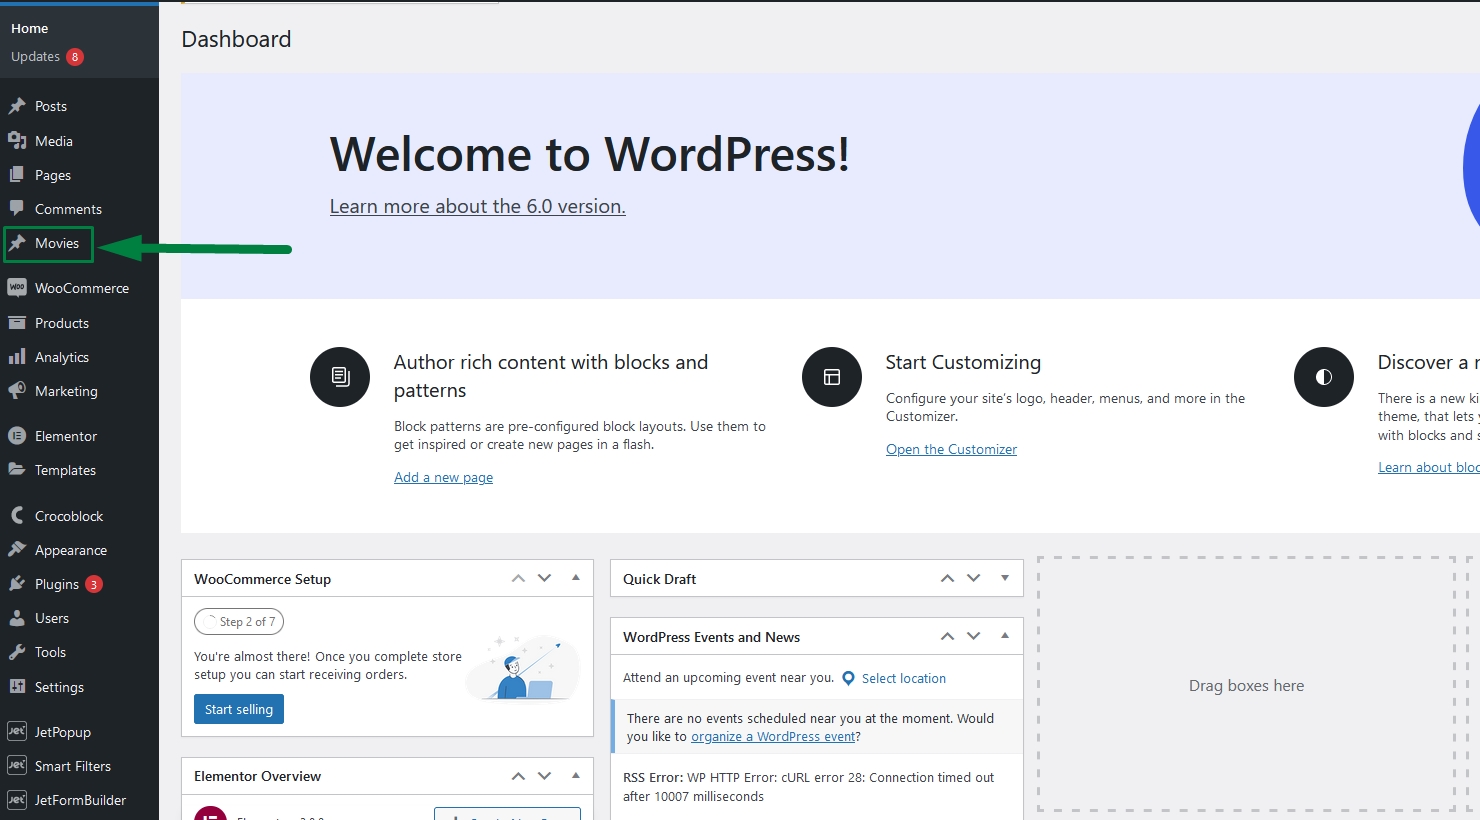
Task: Click the JetFormBuilder jet icon
Action: click(x=17, y=799)
